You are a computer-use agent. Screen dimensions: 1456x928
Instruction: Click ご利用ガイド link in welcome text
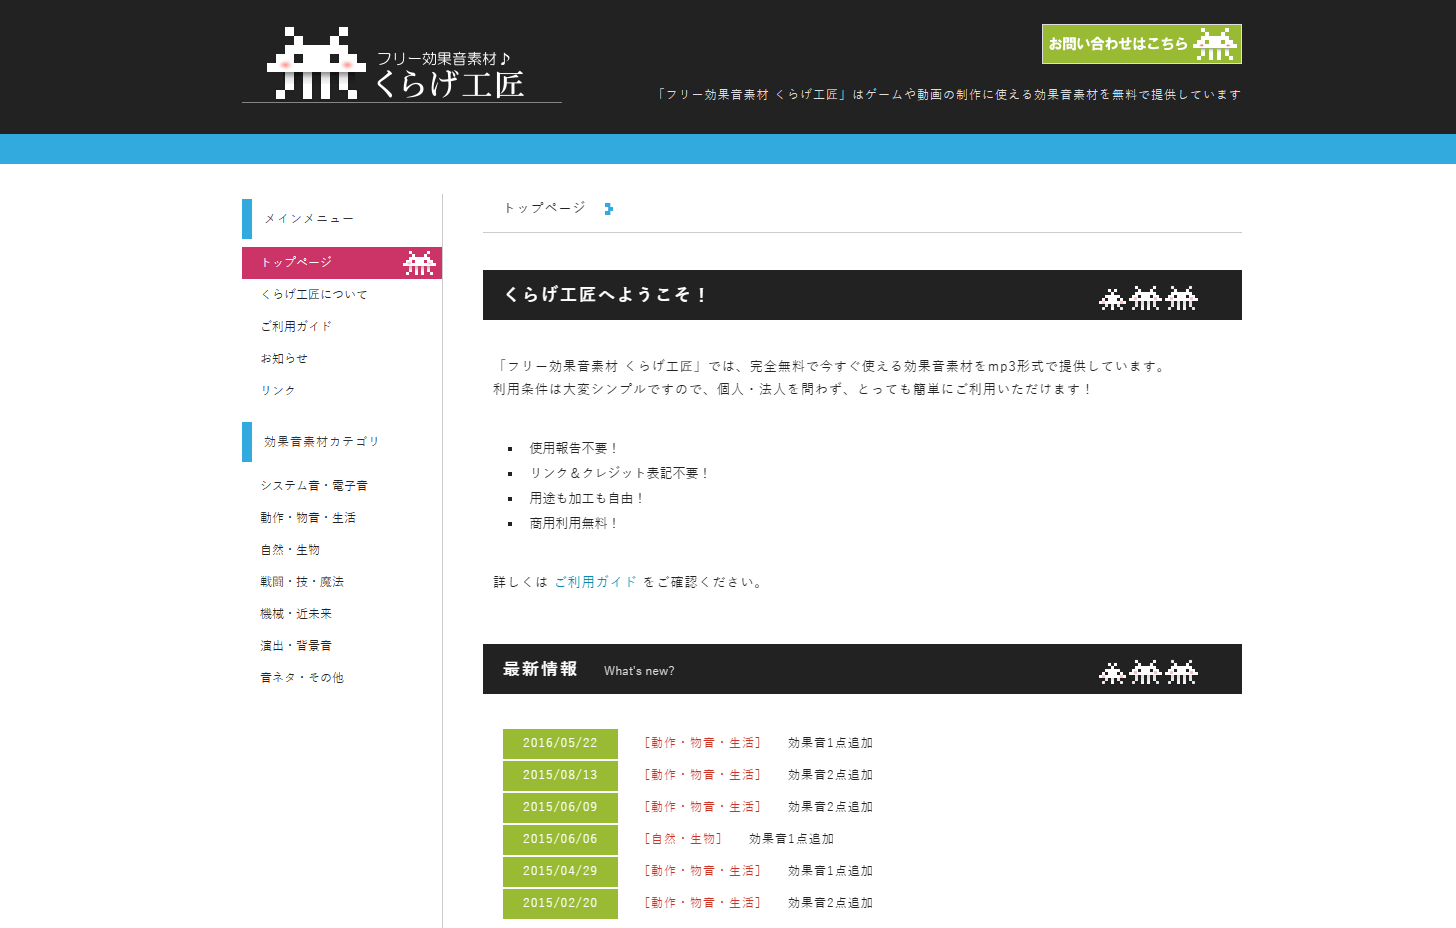[x=596, y=582]
